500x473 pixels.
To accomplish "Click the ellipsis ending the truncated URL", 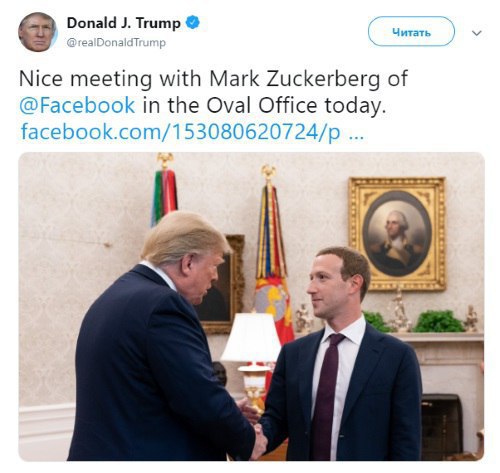I will (x=356, y=137).
